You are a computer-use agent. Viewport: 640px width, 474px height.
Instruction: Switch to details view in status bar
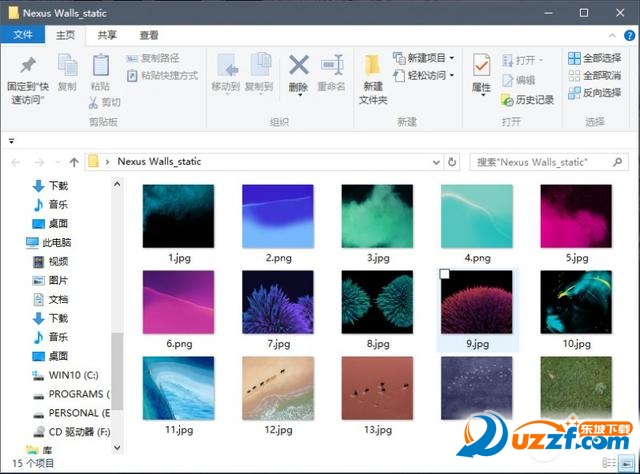coord(609,463)
